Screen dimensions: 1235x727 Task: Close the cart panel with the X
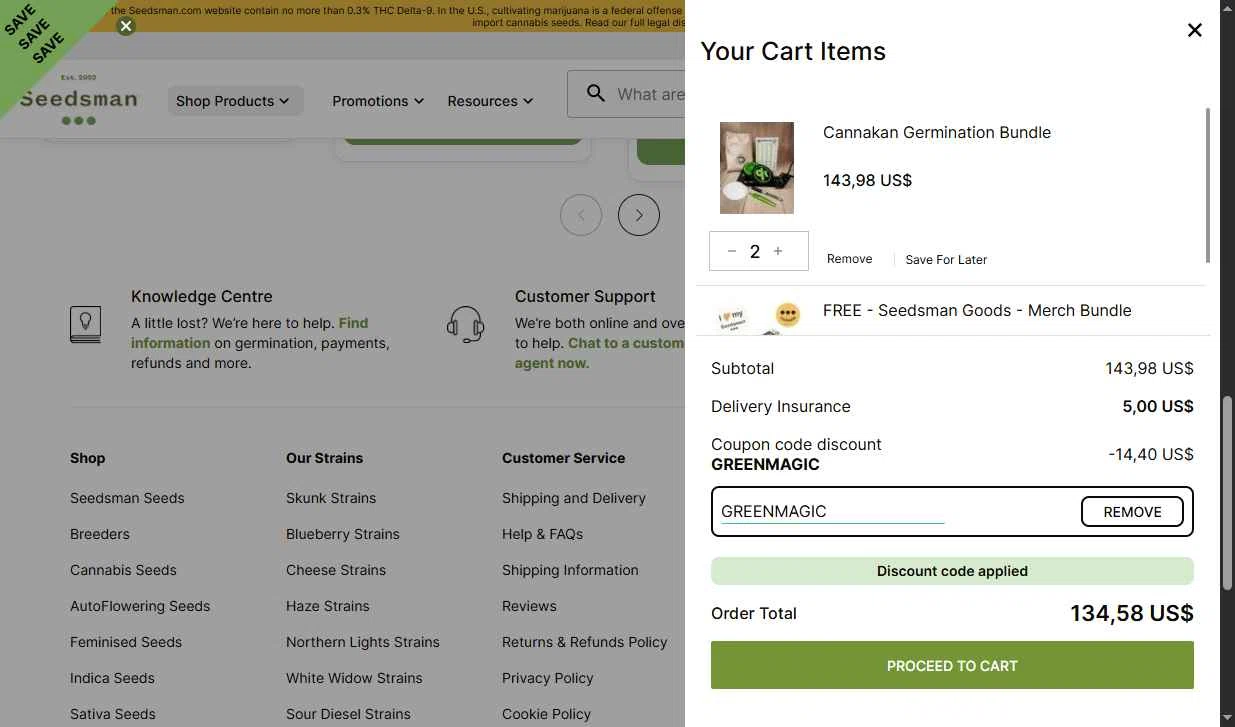click(x=1194, y=30)
